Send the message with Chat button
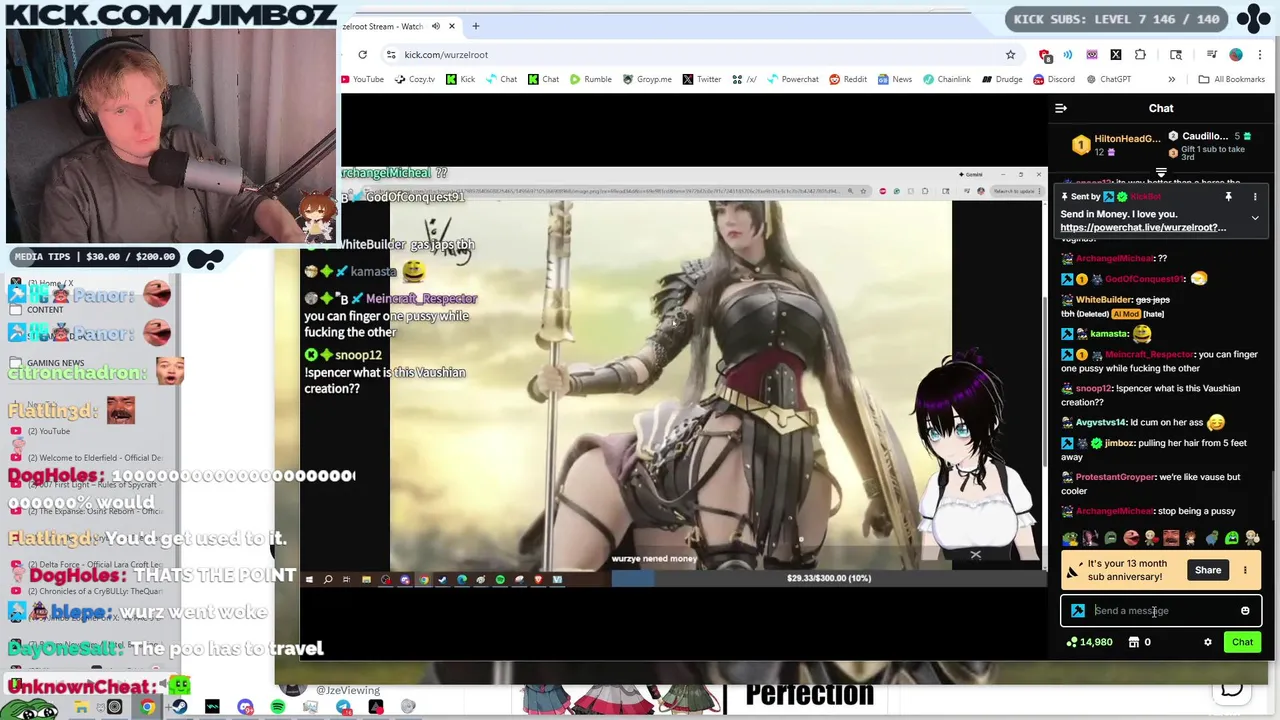Viewport: 1280px width, 720px height. click(1242, 642)
